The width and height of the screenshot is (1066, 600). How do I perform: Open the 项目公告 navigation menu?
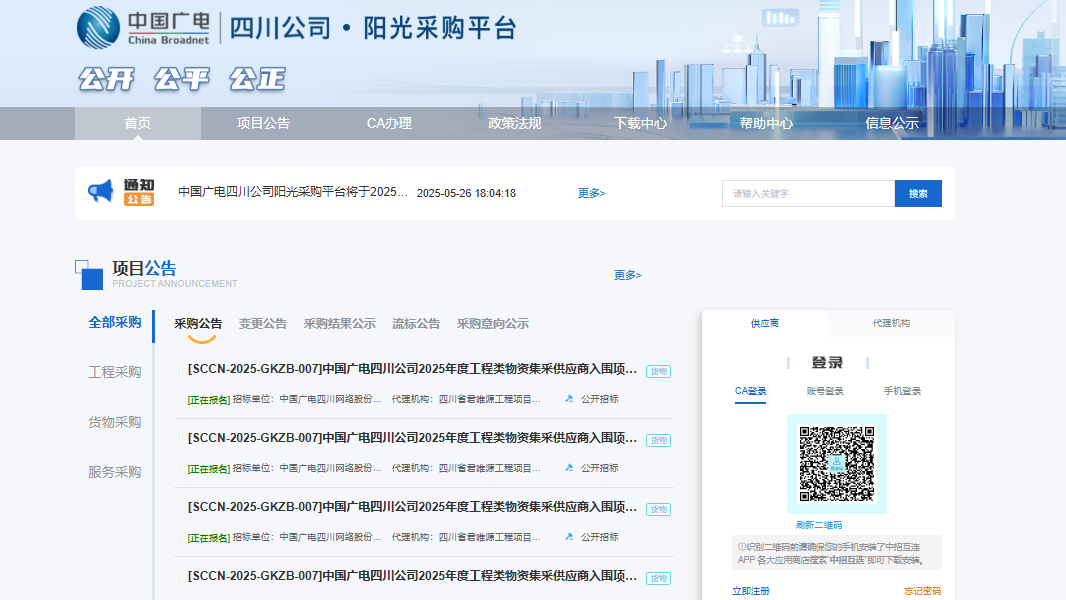coord(263,123)
